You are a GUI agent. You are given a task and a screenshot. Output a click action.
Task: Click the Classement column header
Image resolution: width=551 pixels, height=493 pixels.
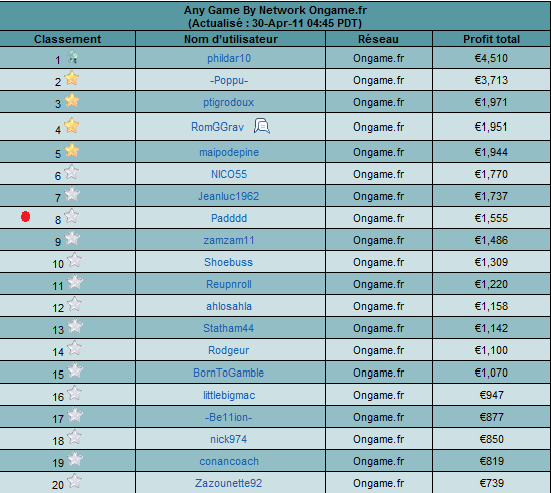[x=67, y=39]
